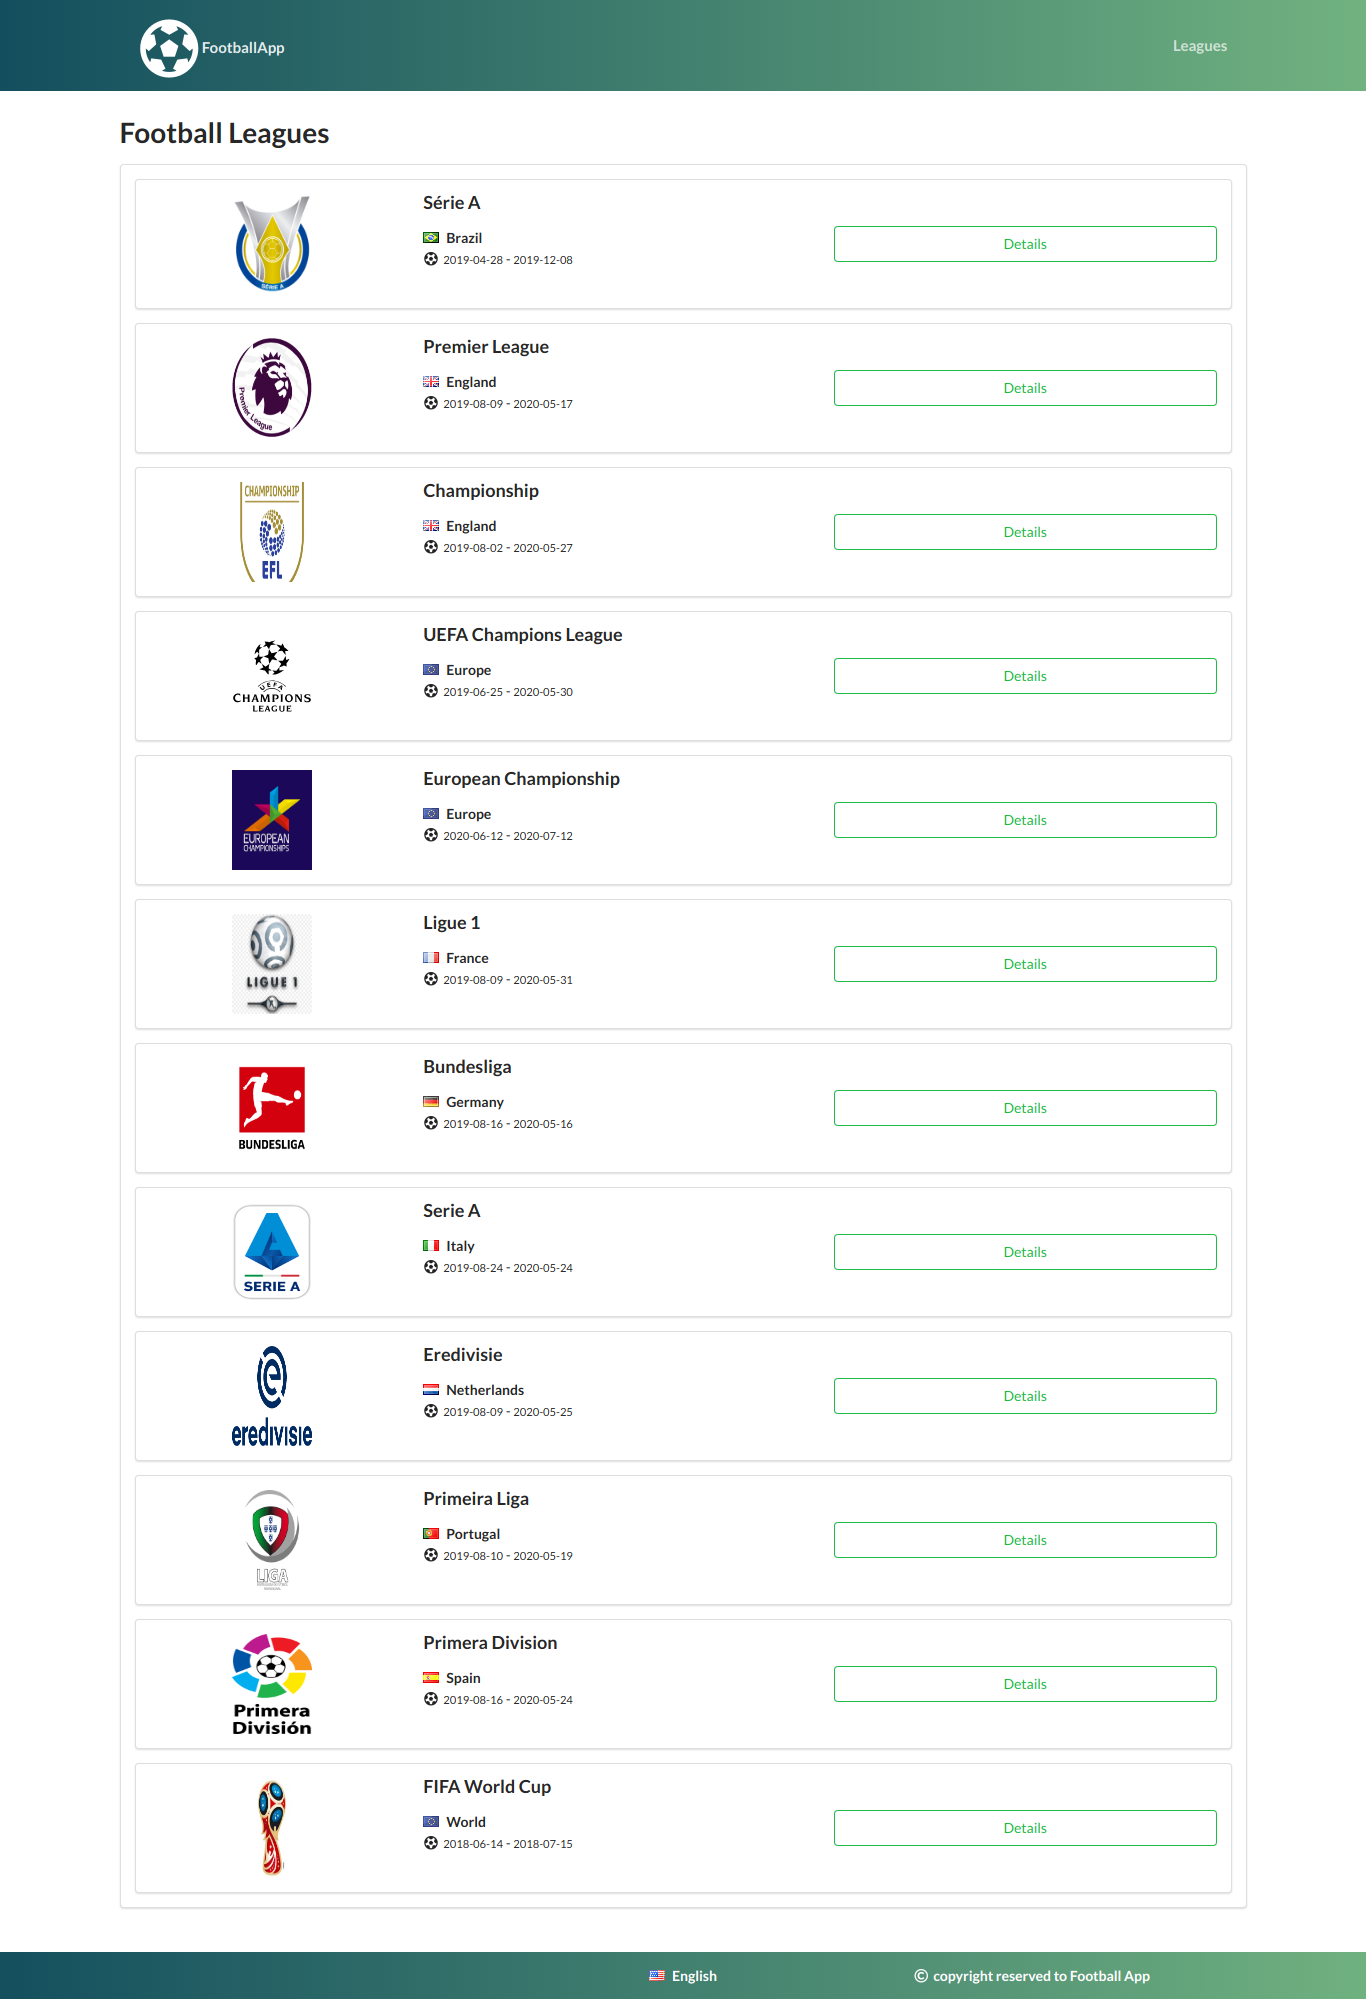The image size is (1366, 1999).
Task: Open Details for FIFA World Cup
Action: pos(1024,1827)
